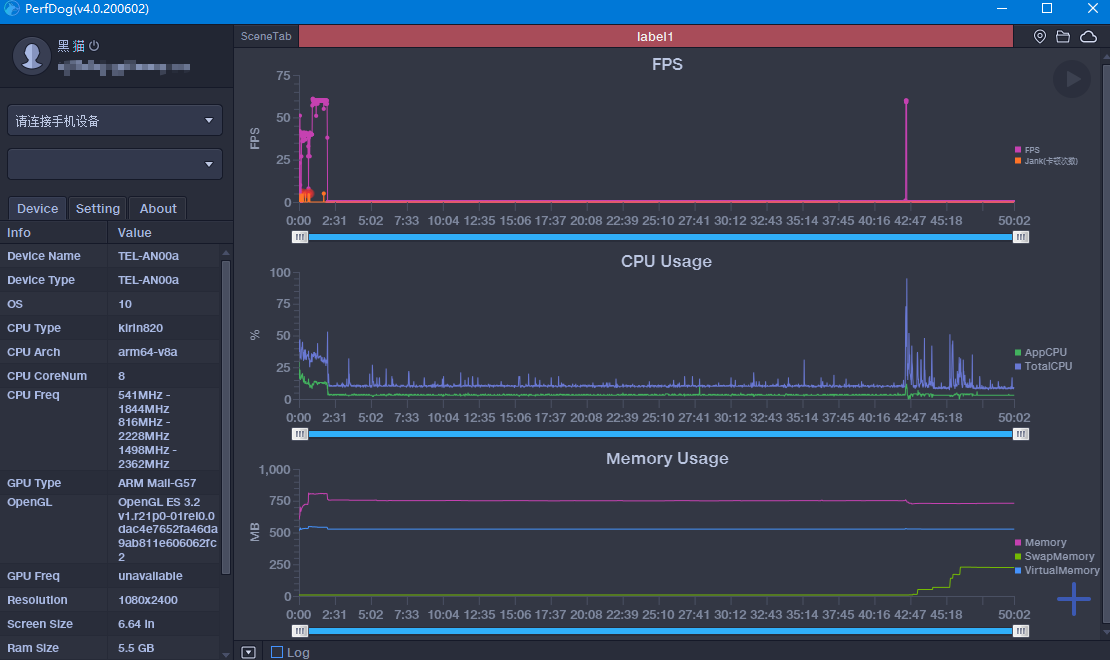Click the power icon beside username
The image size is (1110, 660).
94,46
